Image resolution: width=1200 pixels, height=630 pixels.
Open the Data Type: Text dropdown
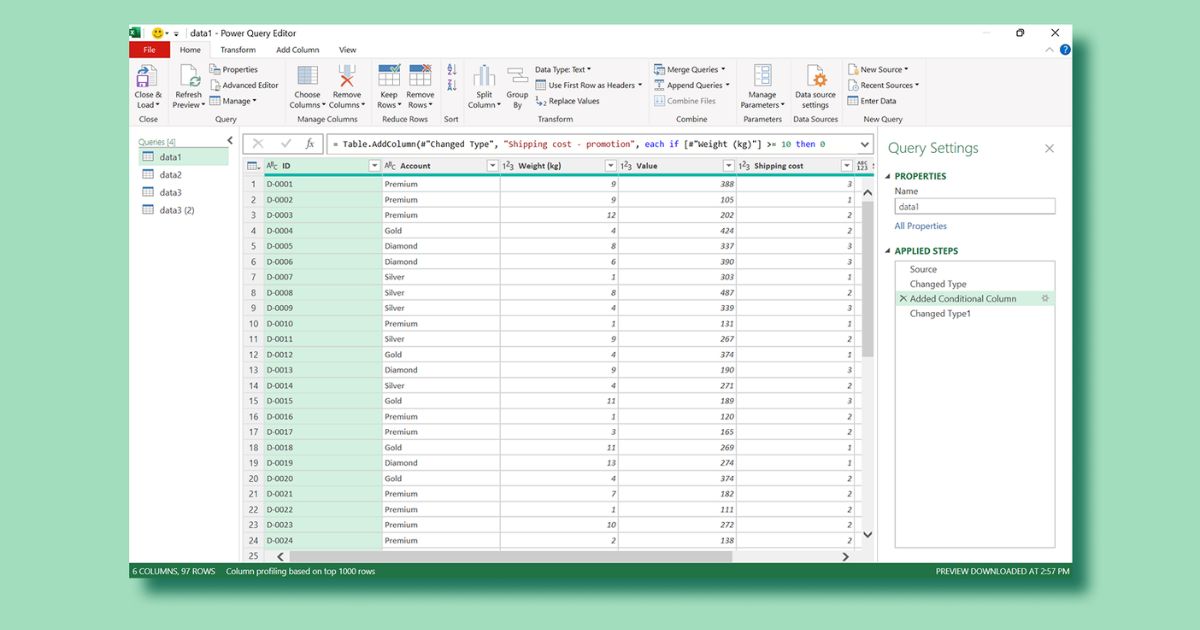pyautogui.click(x=563, y=70)
